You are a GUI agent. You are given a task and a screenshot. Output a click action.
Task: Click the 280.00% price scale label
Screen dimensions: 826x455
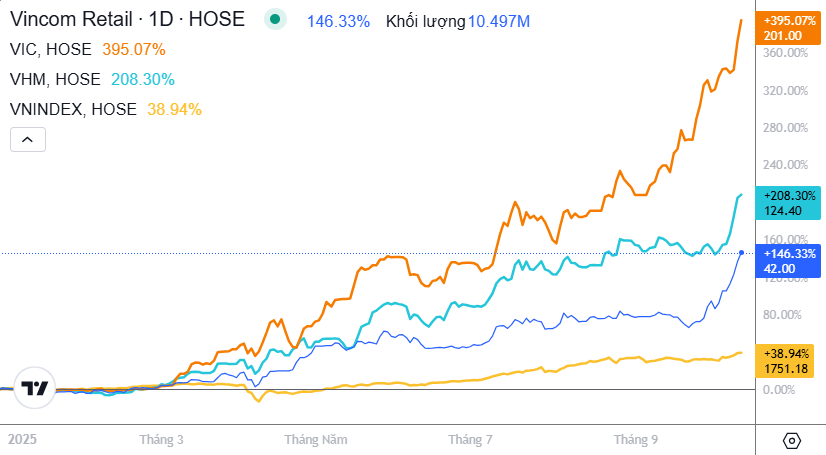785,128
